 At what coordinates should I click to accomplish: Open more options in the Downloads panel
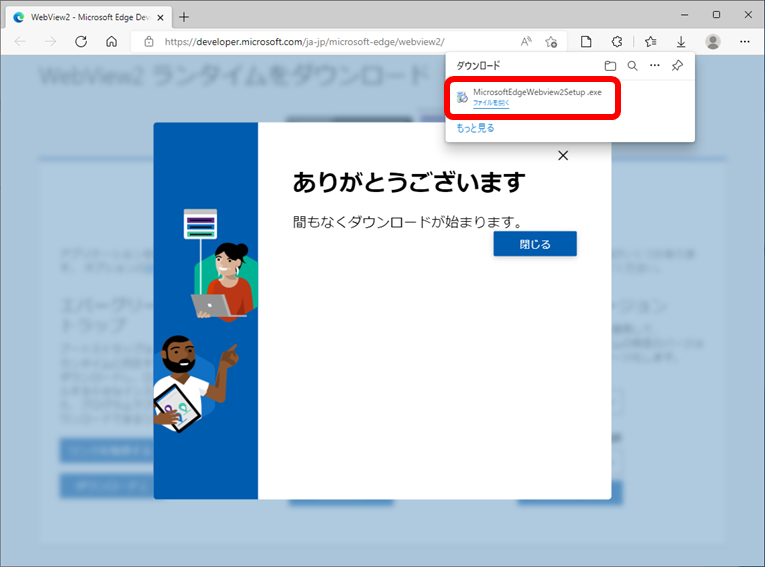coord(655,65)
